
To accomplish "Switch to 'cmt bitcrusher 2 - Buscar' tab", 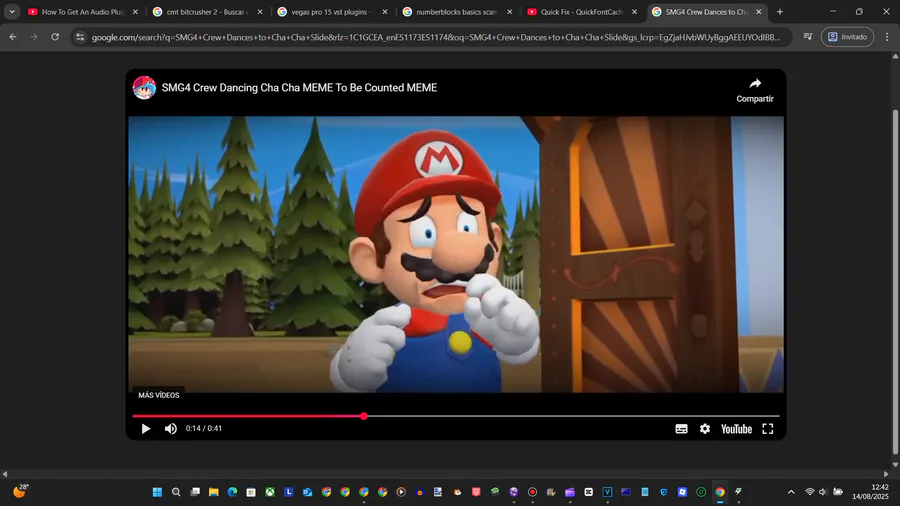I will (x=201, y=11).
